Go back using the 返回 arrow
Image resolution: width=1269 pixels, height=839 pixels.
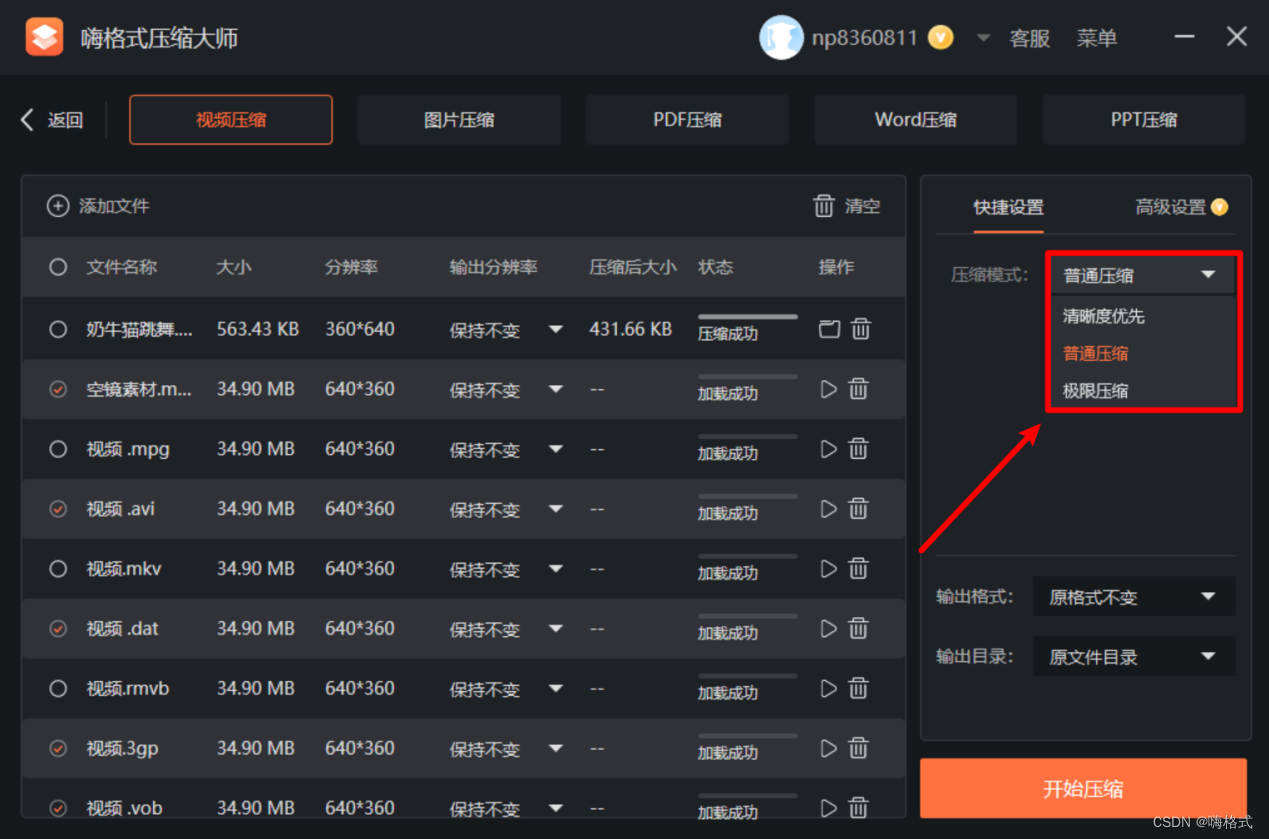coord(28,120)
